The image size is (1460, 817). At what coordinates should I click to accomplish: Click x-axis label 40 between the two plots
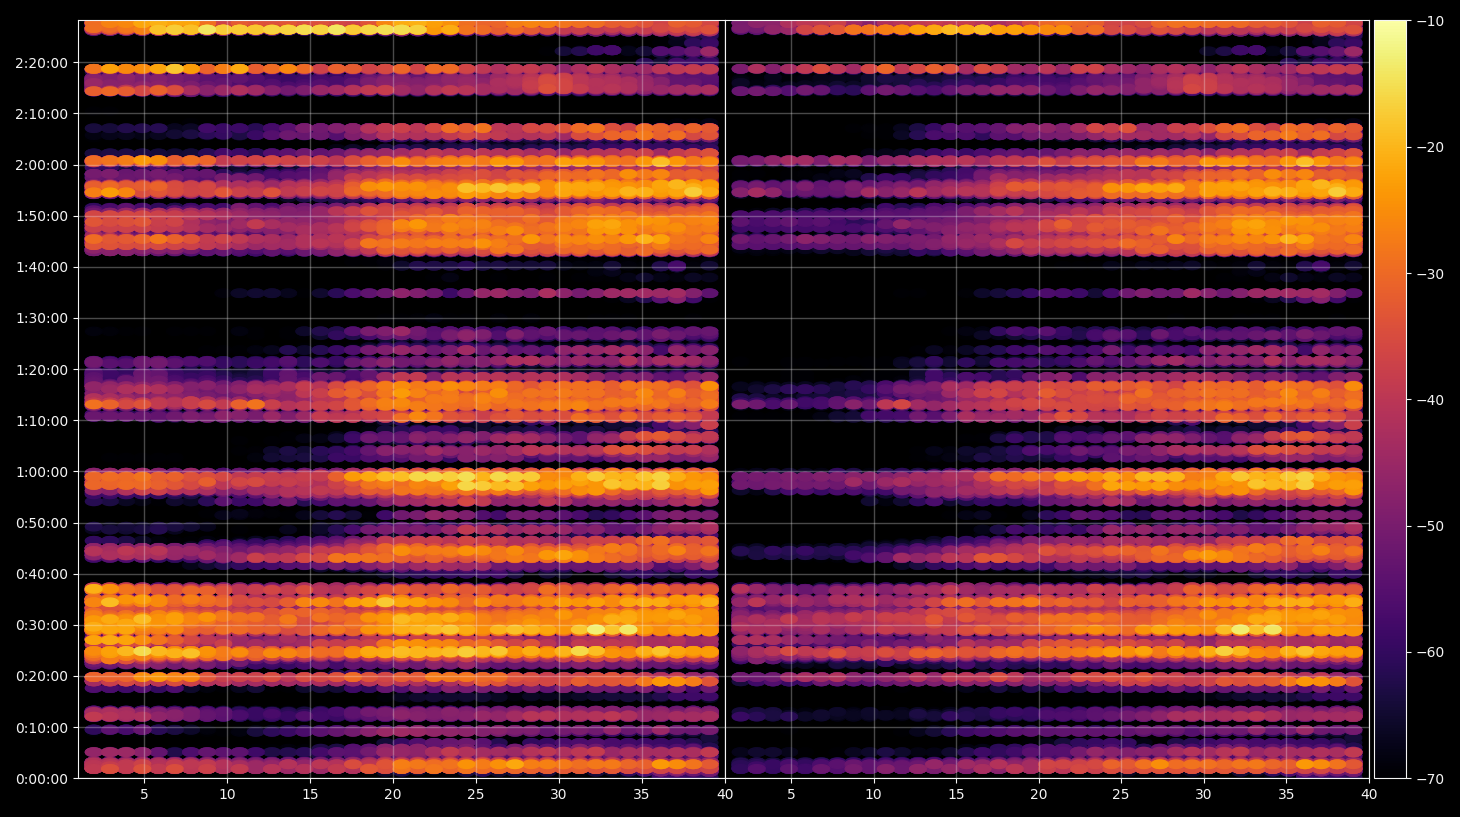pos(725,795)
